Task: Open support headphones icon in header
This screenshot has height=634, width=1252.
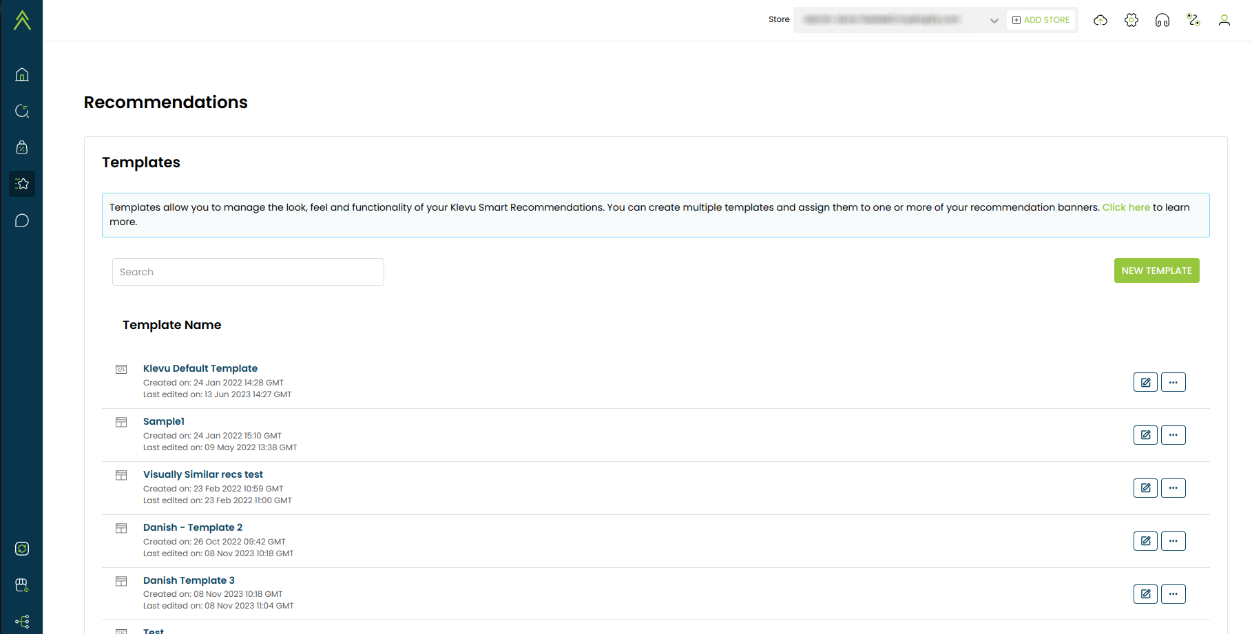Action: [x=1162, y=20]
